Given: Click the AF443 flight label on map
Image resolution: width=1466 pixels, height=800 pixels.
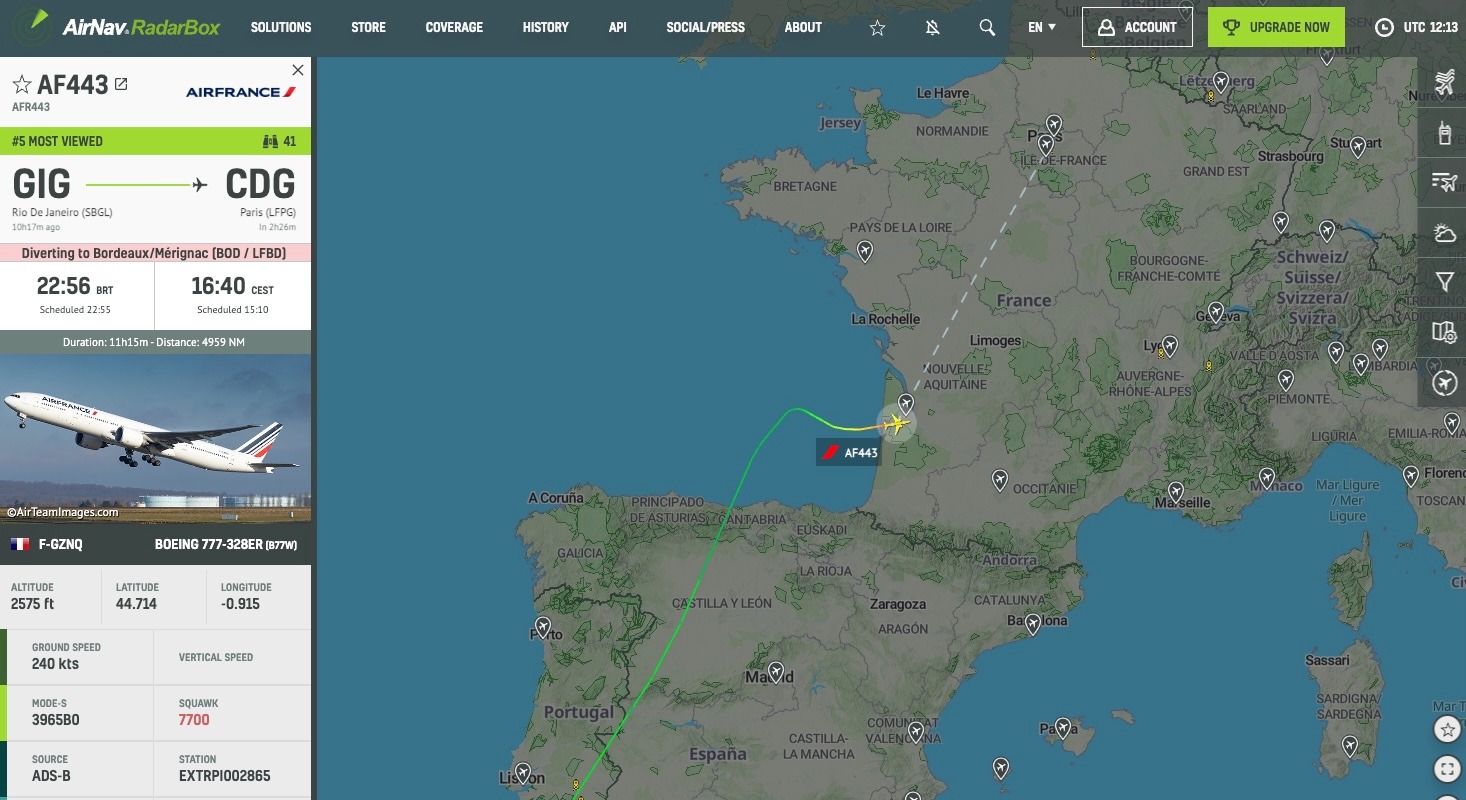Looking at the screenshot, I should pyautogui.click(x=850, y=453).
